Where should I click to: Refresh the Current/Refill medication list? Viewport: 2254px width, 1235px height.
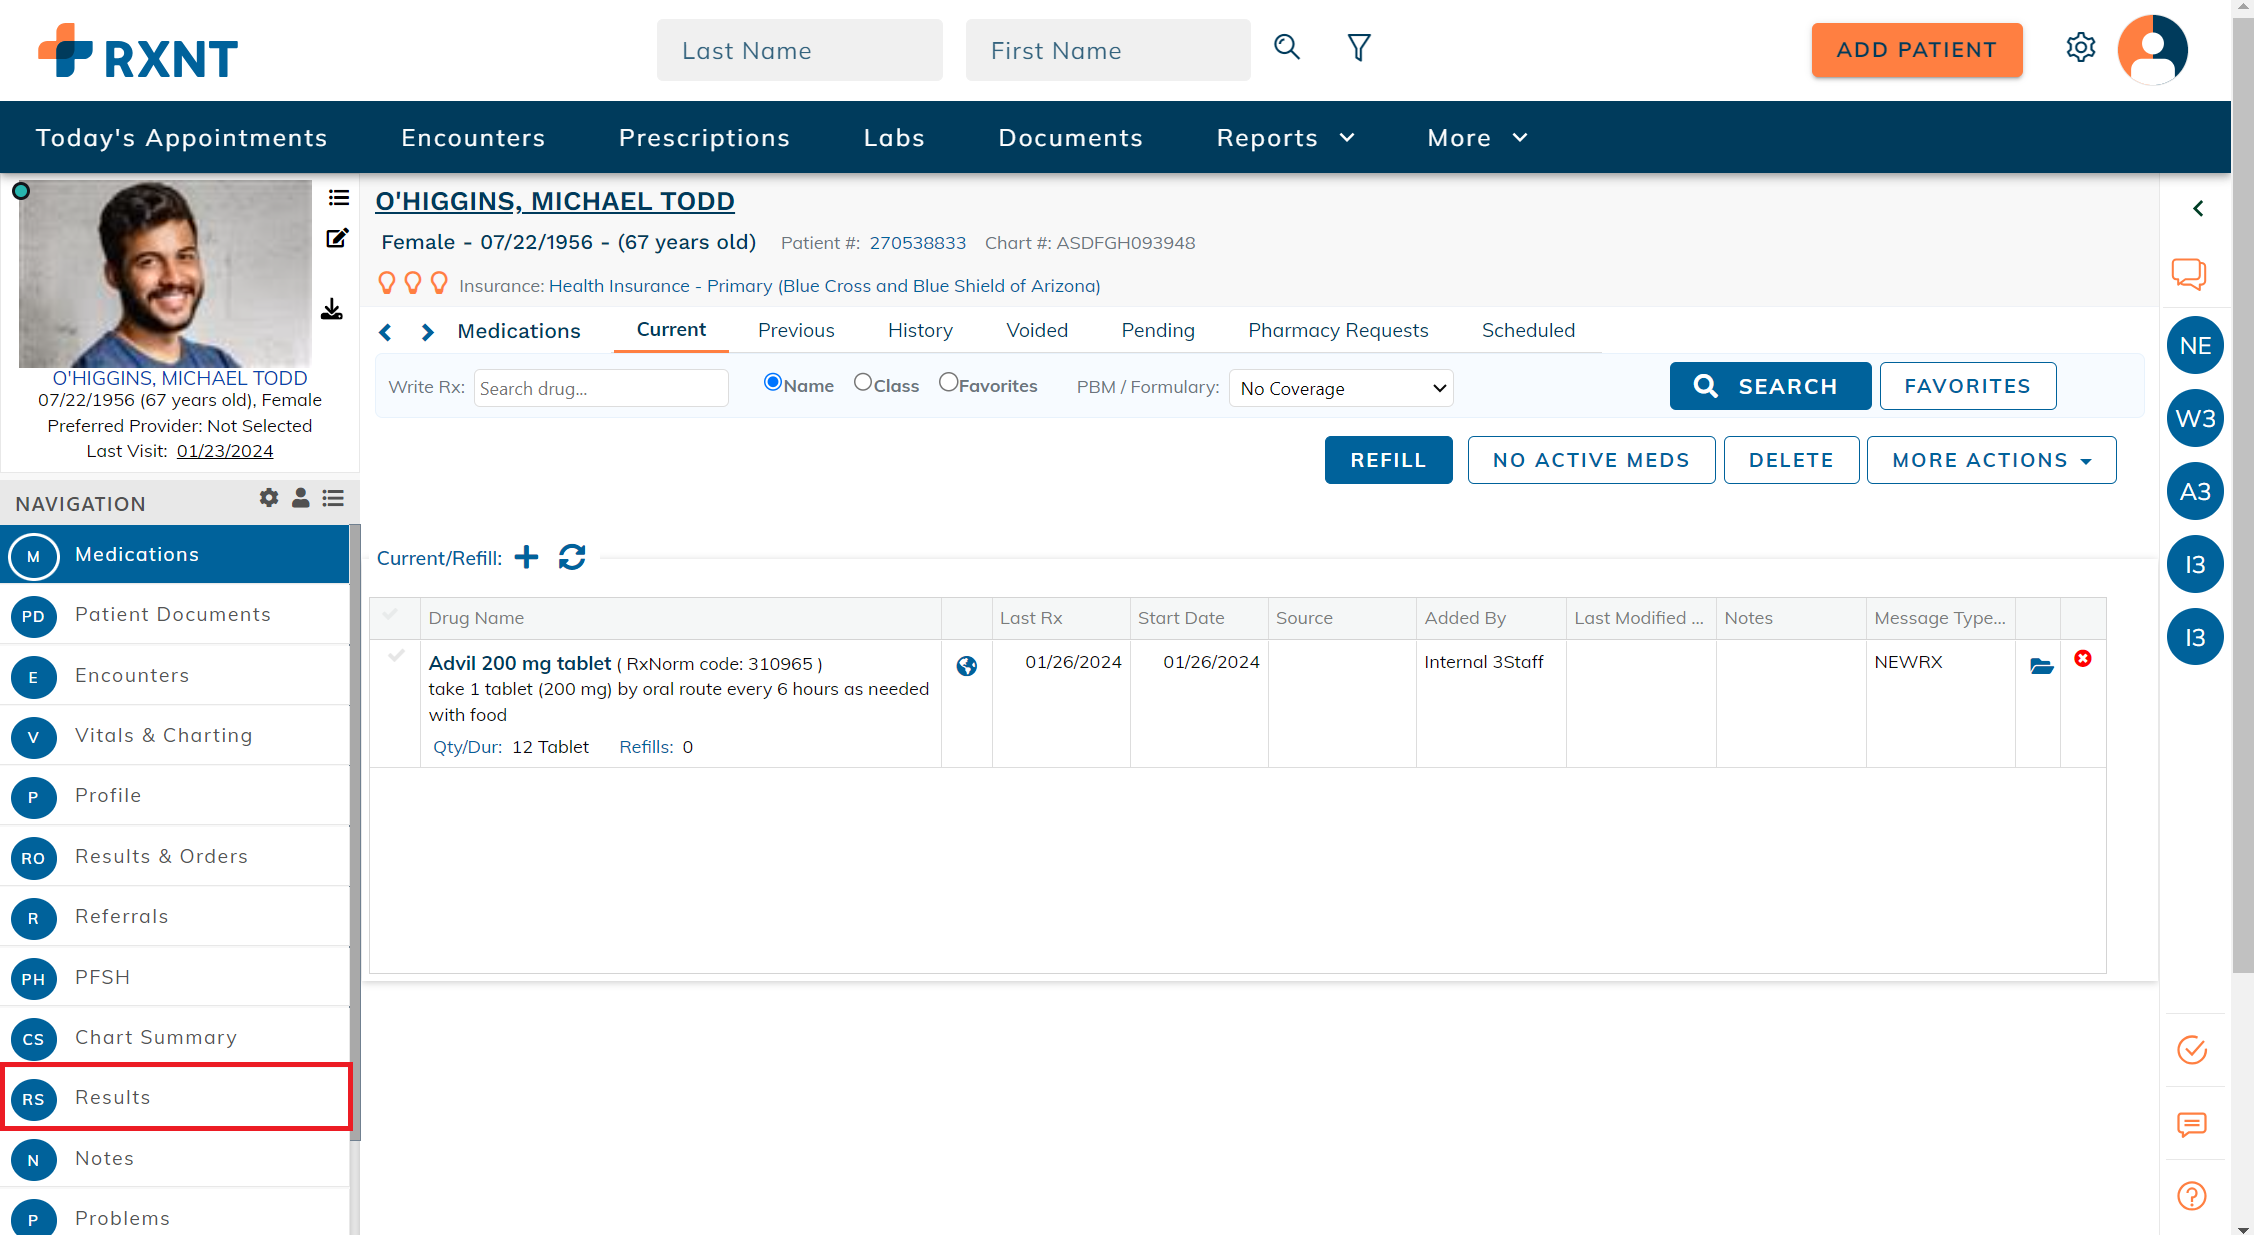pos(571,557)
